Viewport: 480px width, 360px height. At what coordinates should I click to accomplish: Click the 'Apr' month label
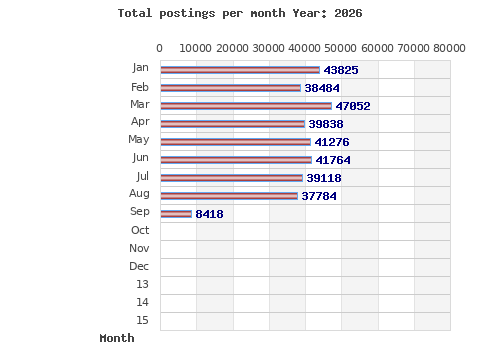[x=140, y=122]
